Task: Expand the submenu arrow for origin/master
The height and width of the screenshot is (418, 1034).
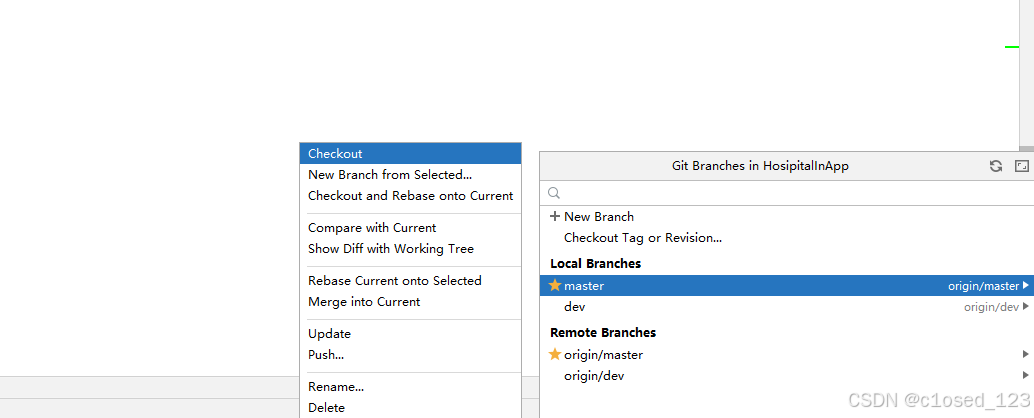Action: [1025, 355]
